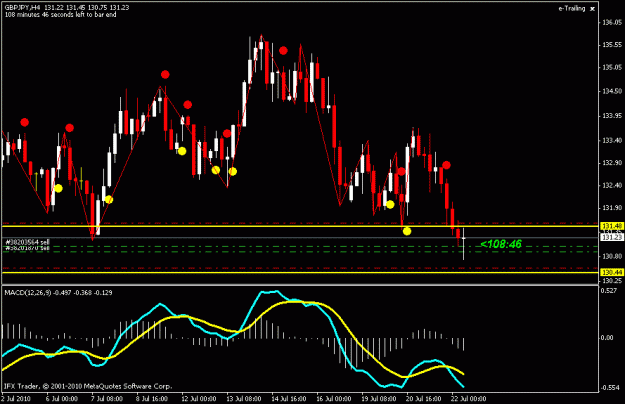Click the 20 Jul 16:00 time axis label
Viewport: 625px width, 404px height.
[425, 398]
